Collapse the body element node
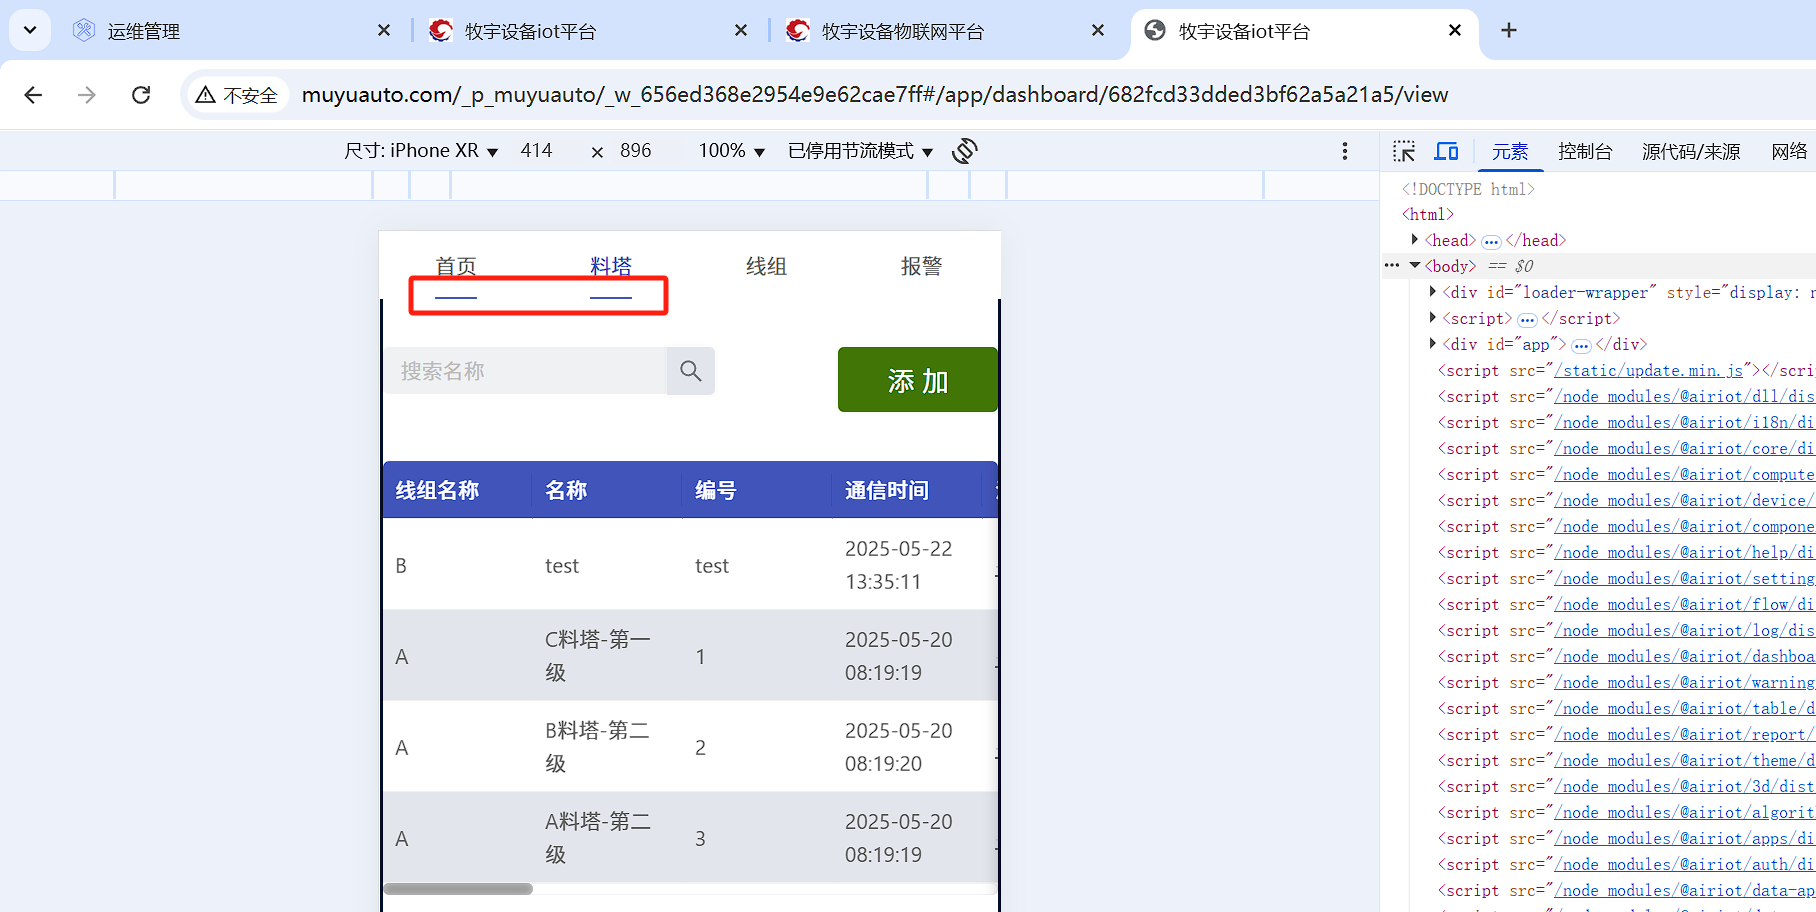Viewport: 1816px width, 912px height. coord(1415,265)
